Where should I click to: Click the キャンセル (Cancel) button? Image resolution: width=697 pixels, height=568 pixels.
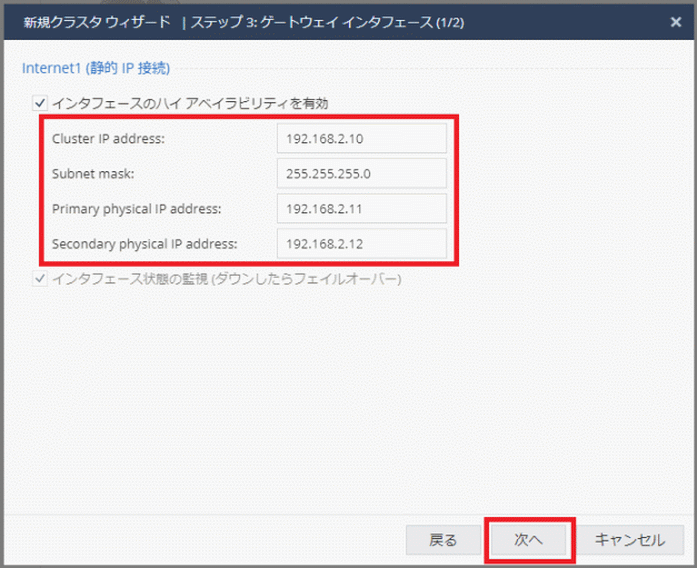(629, 540)
